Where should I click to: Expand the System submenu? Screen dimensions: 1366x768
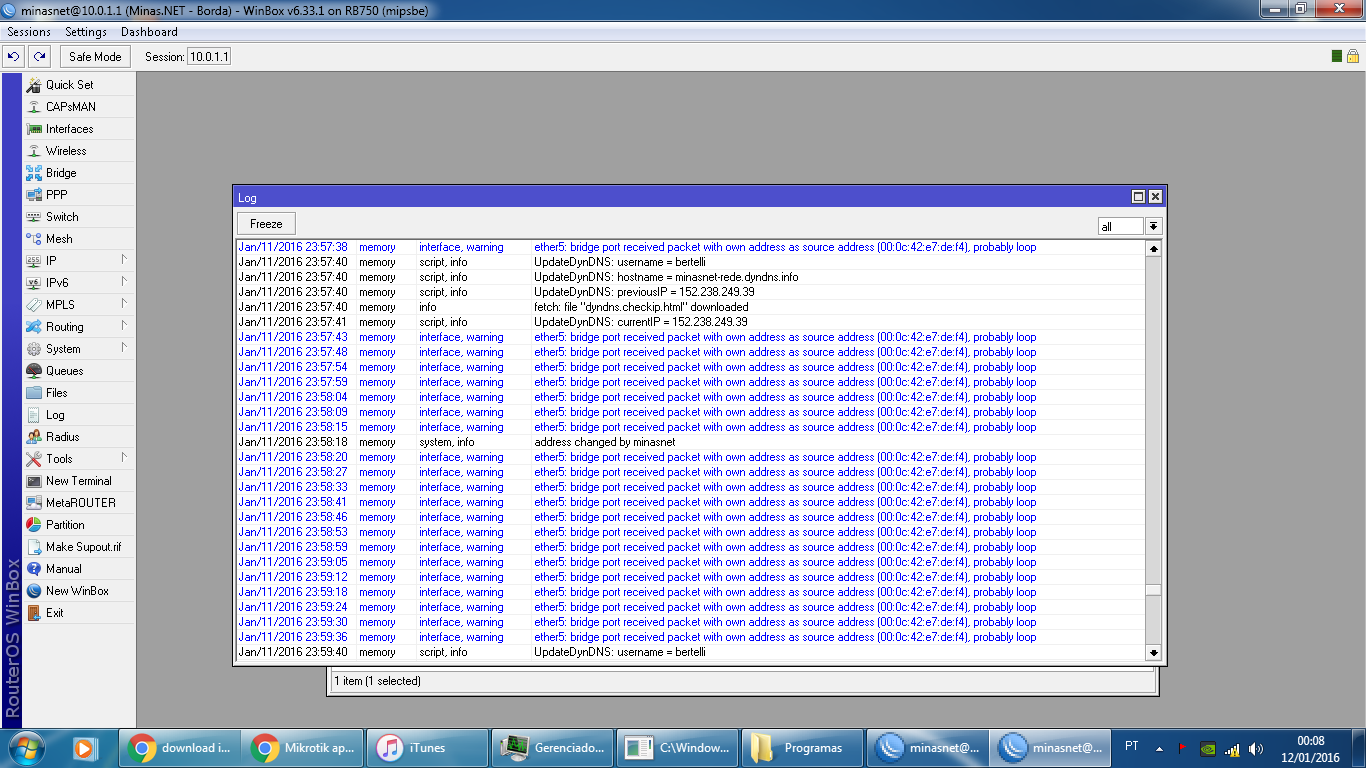[x=79, y=349]
